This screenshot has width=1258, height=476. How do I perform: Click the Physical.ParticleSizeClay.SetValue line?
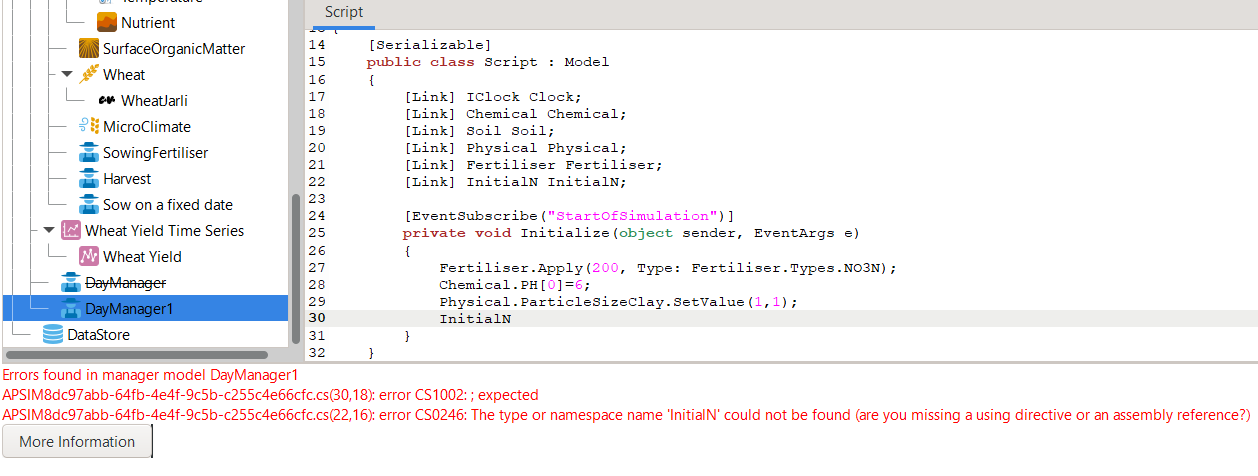(618, 301)
